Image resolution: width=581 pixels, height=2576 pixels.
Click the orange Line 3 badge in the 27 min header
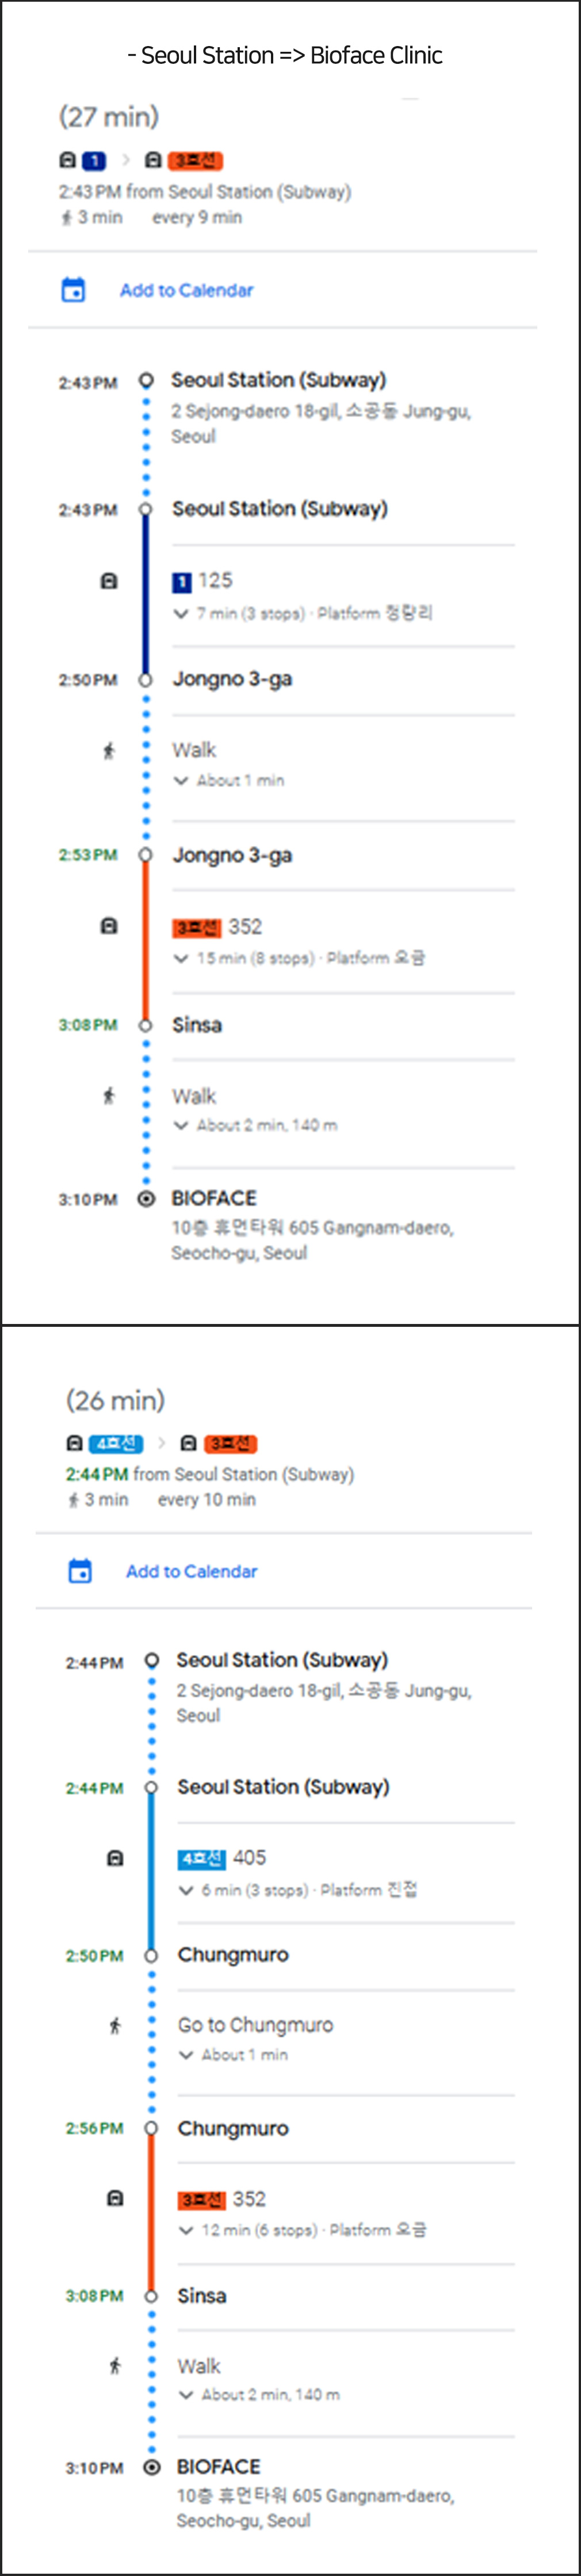tap(195, 160)
